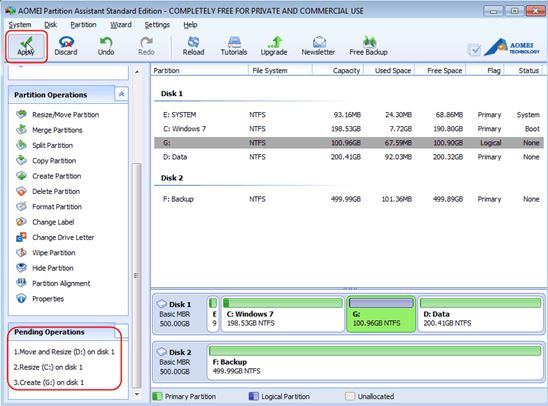Click the left panel scrollbar thumb
This screenshot has width=548, height=406.
click(137, 275)
